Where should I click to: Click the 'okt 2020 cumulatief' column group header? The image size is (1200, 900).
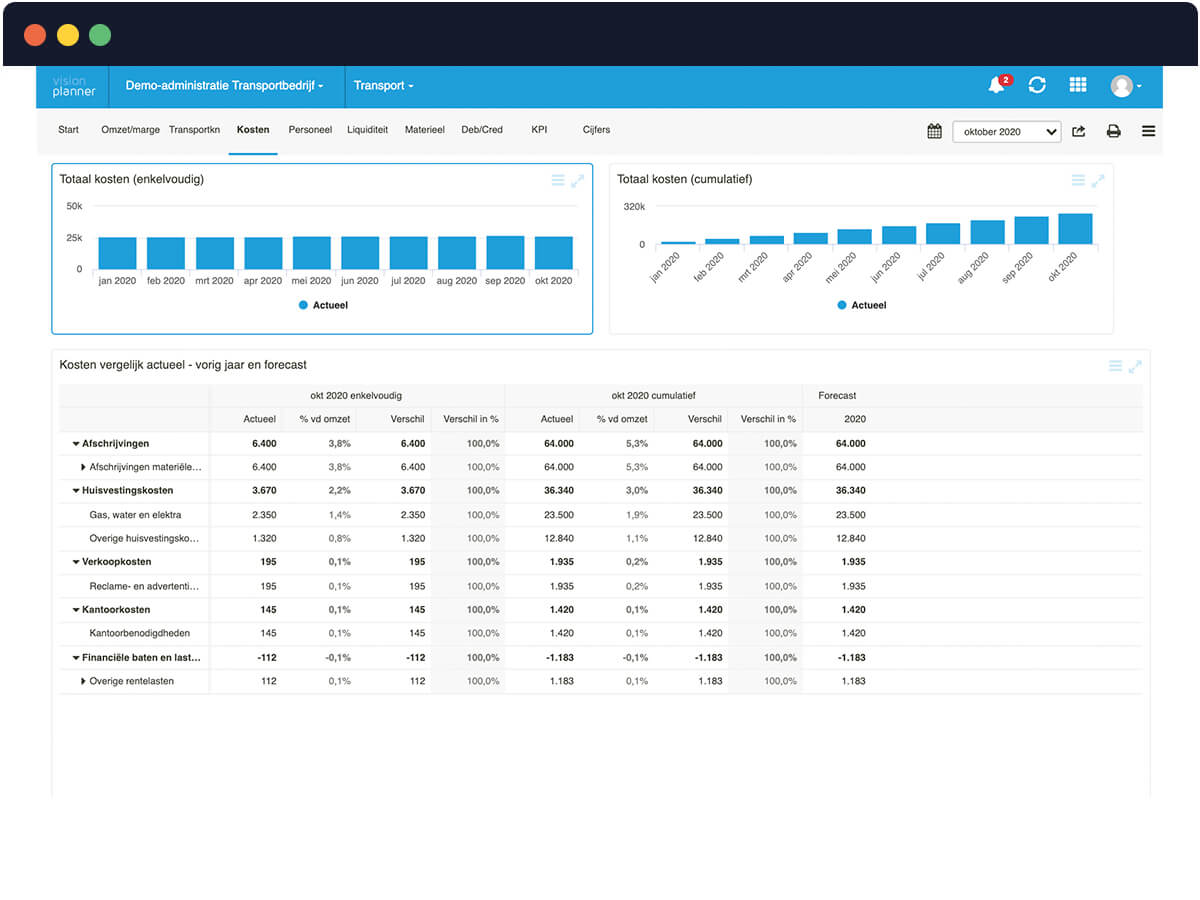pyautogui.click(x=654, y=395)
